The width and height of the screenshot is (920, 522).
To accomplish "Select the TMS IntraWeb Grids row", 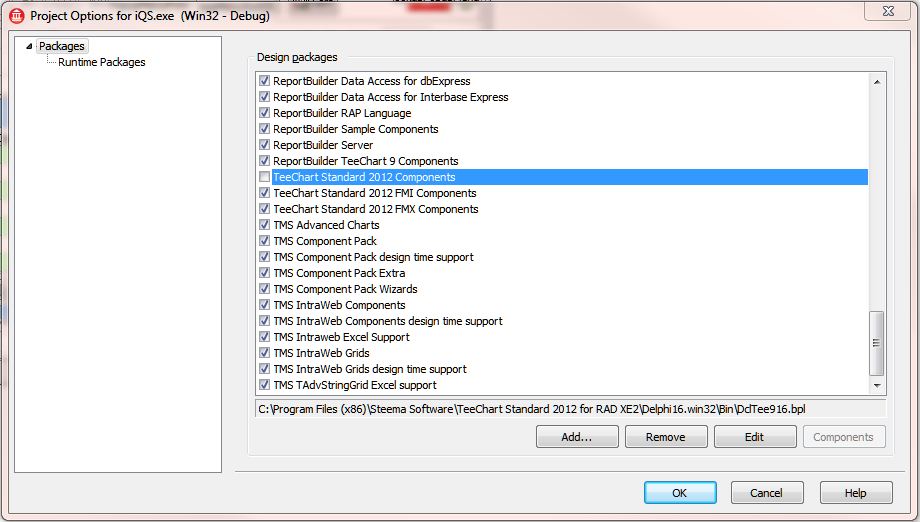I will (563, 353).
